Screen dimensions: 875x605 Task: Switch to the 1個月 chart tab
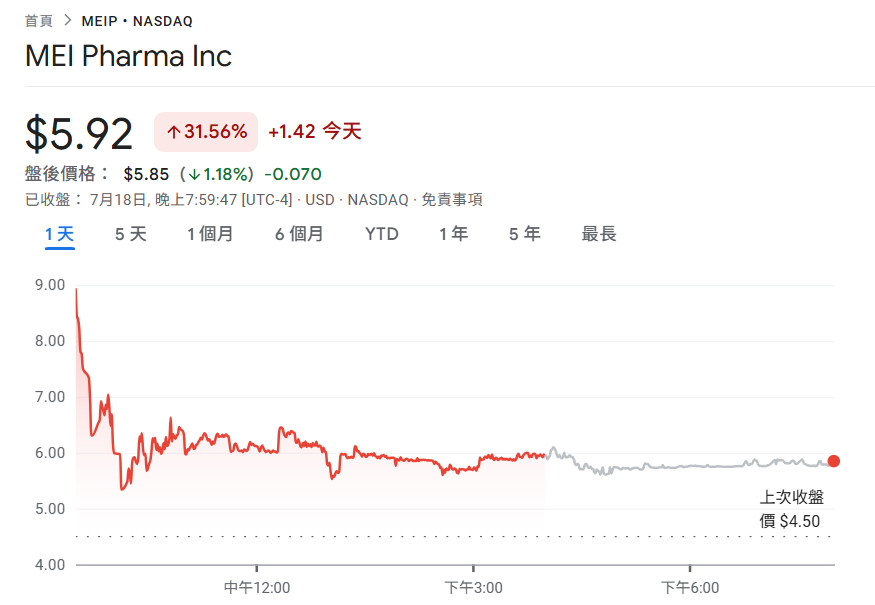pos(210,234)
